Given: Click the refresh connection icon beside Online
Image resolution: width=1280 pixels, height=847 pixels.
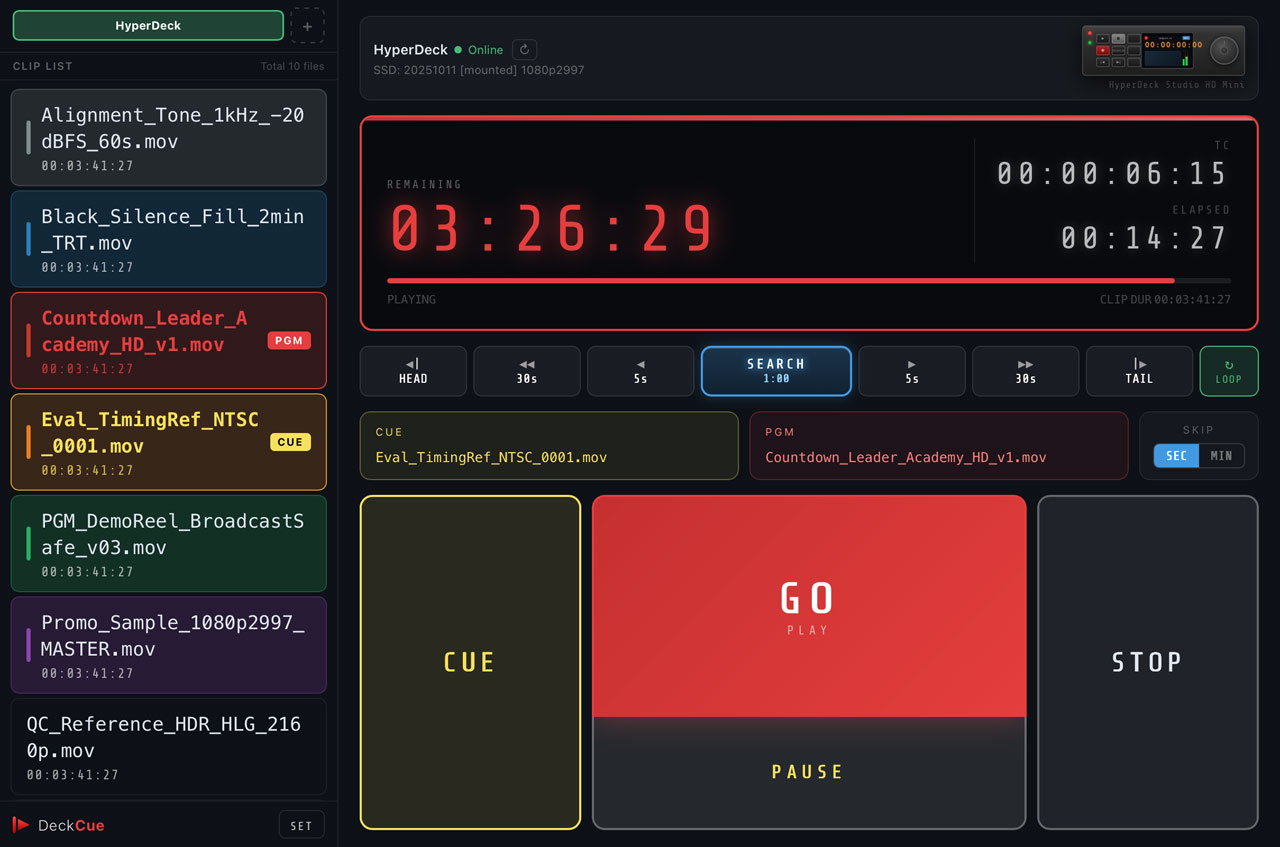Looking at the screenshot, I should click(525, 49).
